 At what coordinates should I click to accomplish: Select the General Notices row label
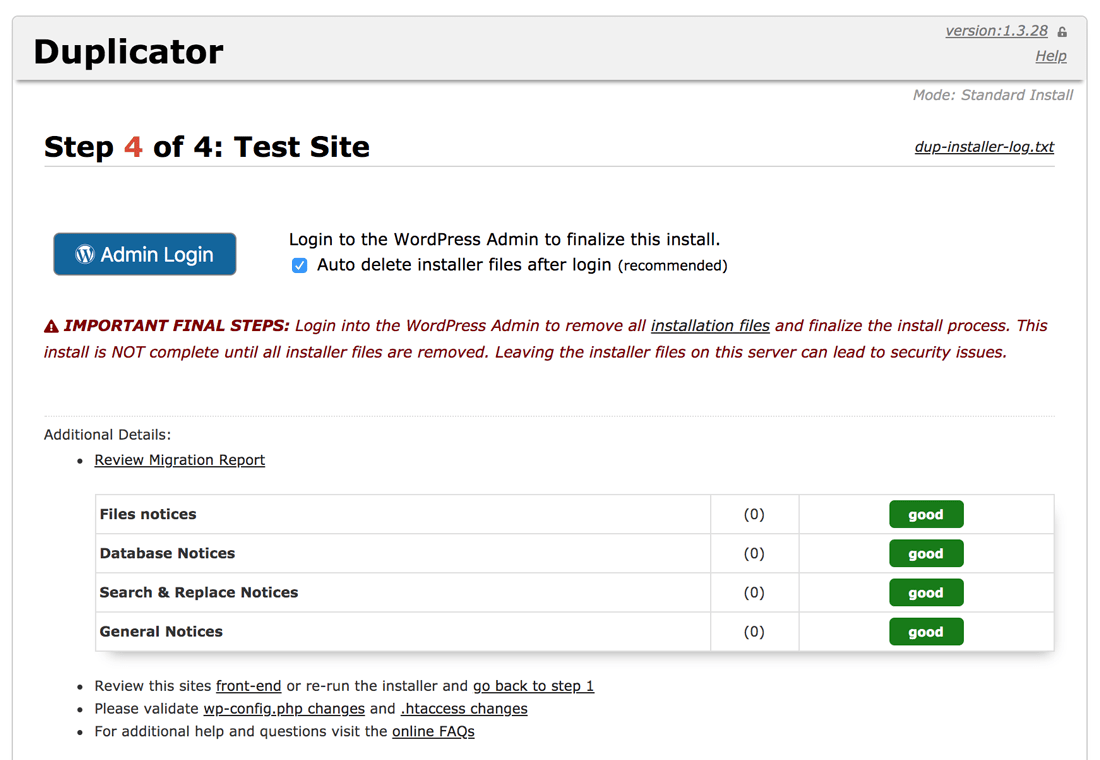(x=161, y=632)
